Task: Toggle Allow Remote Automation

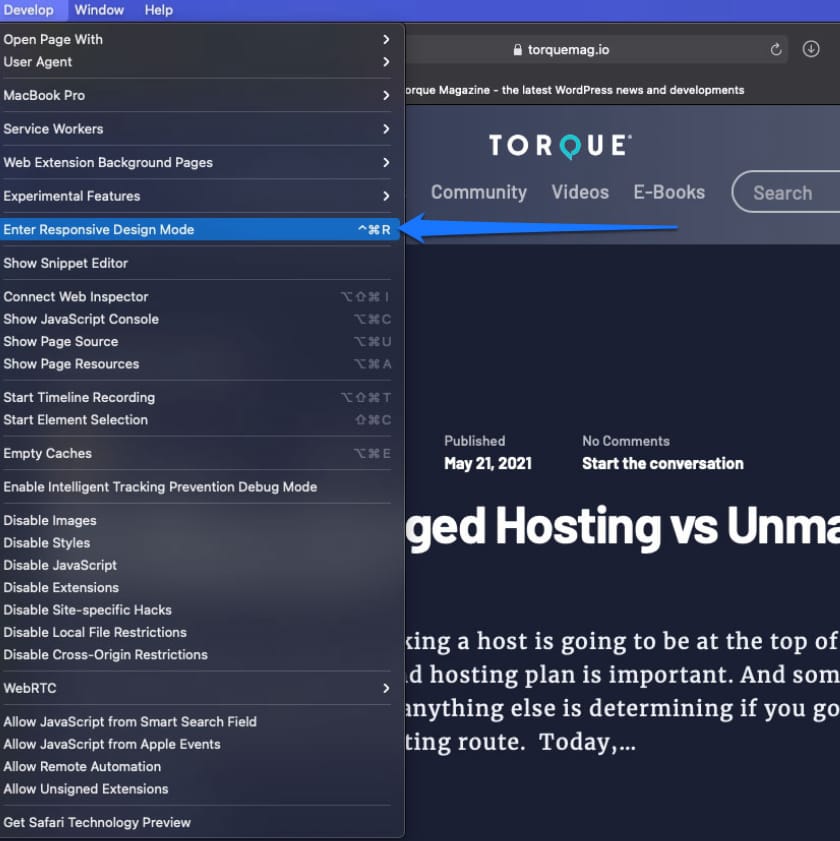Action: point(196,767)
